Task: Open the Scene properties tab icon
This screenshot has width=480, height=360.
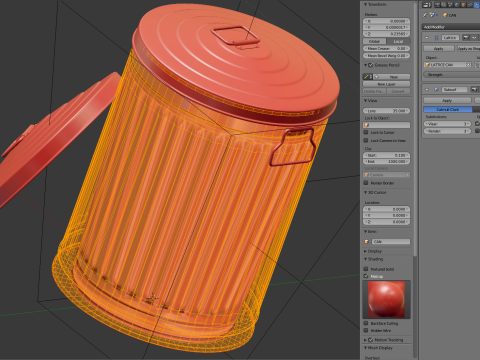Action: point(450,5)
